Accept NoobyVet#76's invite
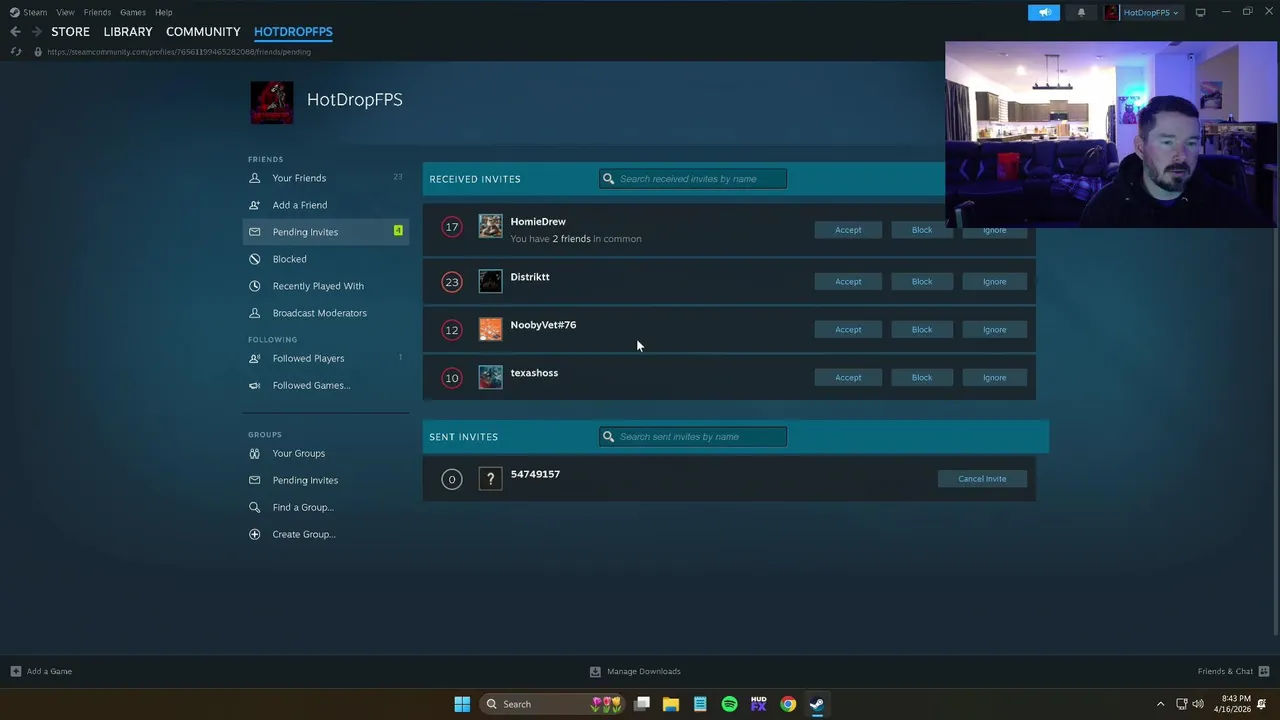The image size is (1280, 720). [848, 330]
